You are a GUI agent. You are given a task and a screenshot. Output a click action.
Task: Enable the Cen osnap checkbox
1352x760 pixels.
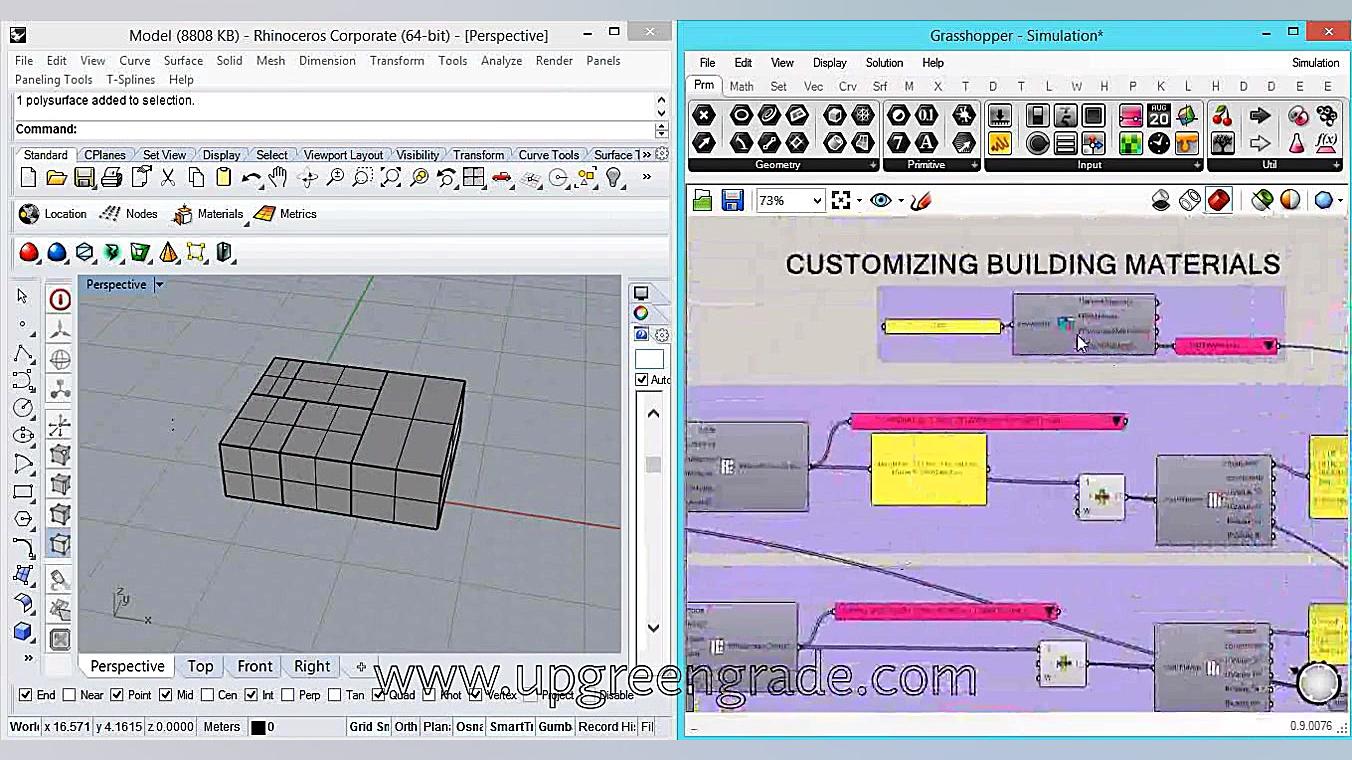coord(208,695)
